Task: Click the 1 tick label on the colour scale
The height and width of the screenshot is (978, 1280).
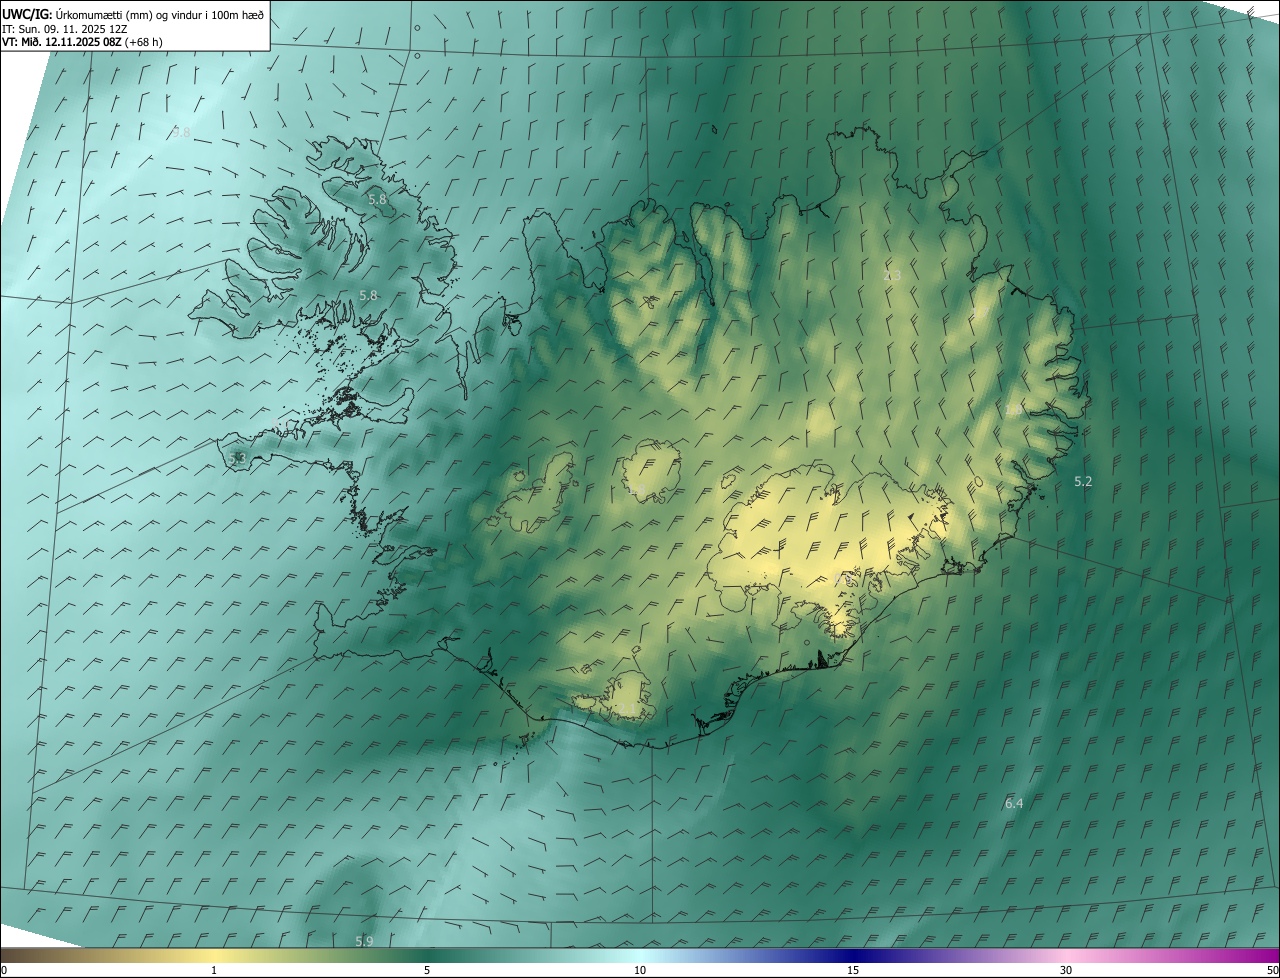Action: pos(214,970)
